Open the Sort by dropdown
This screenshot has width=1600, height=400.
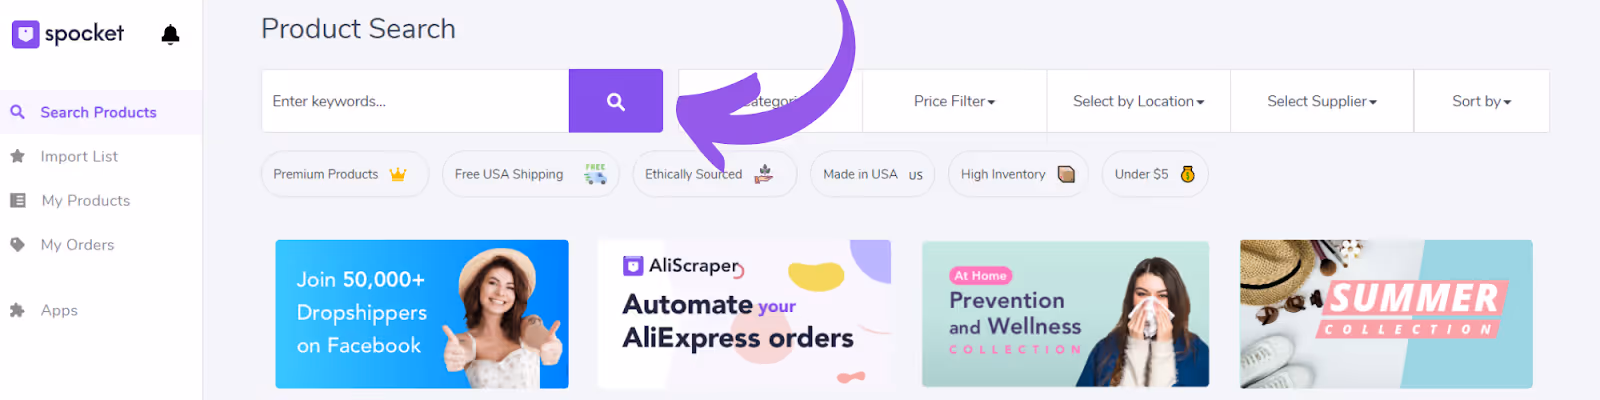pos(1482,101)
